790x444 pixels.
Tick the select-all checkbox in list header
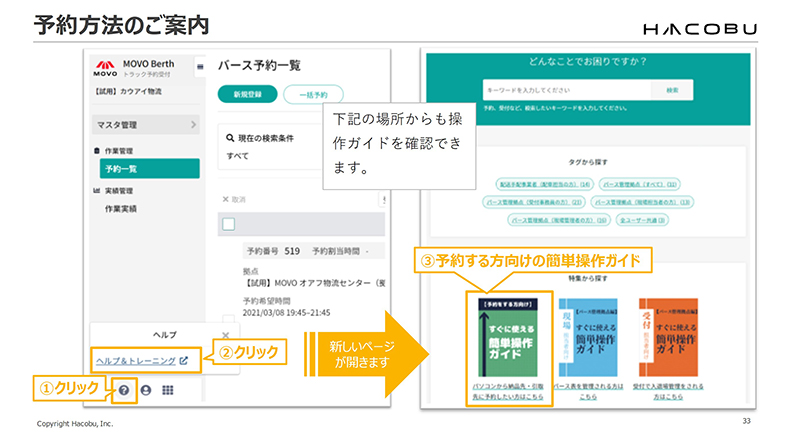[228, 224]
